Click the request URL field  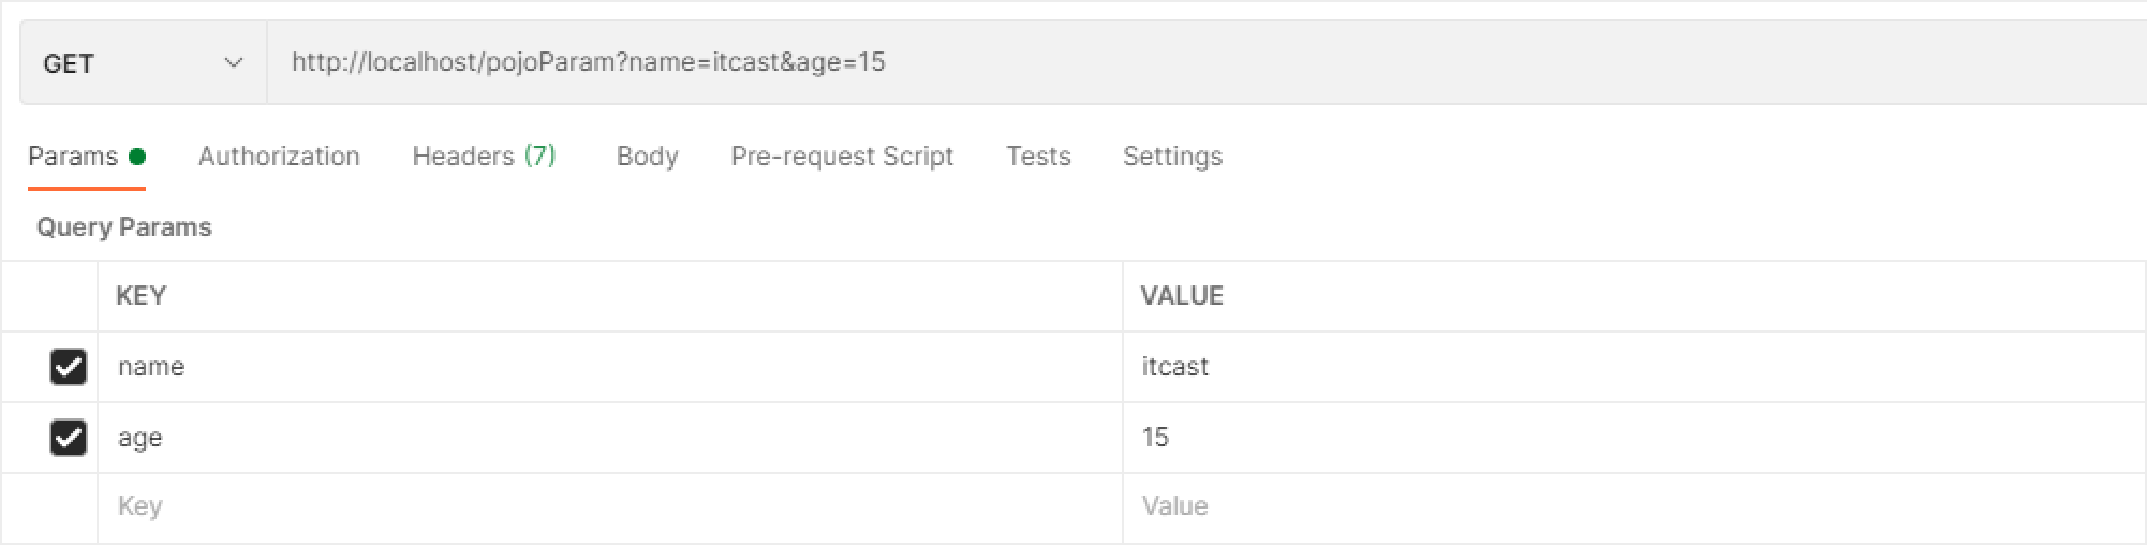(x=1207, y=63)
